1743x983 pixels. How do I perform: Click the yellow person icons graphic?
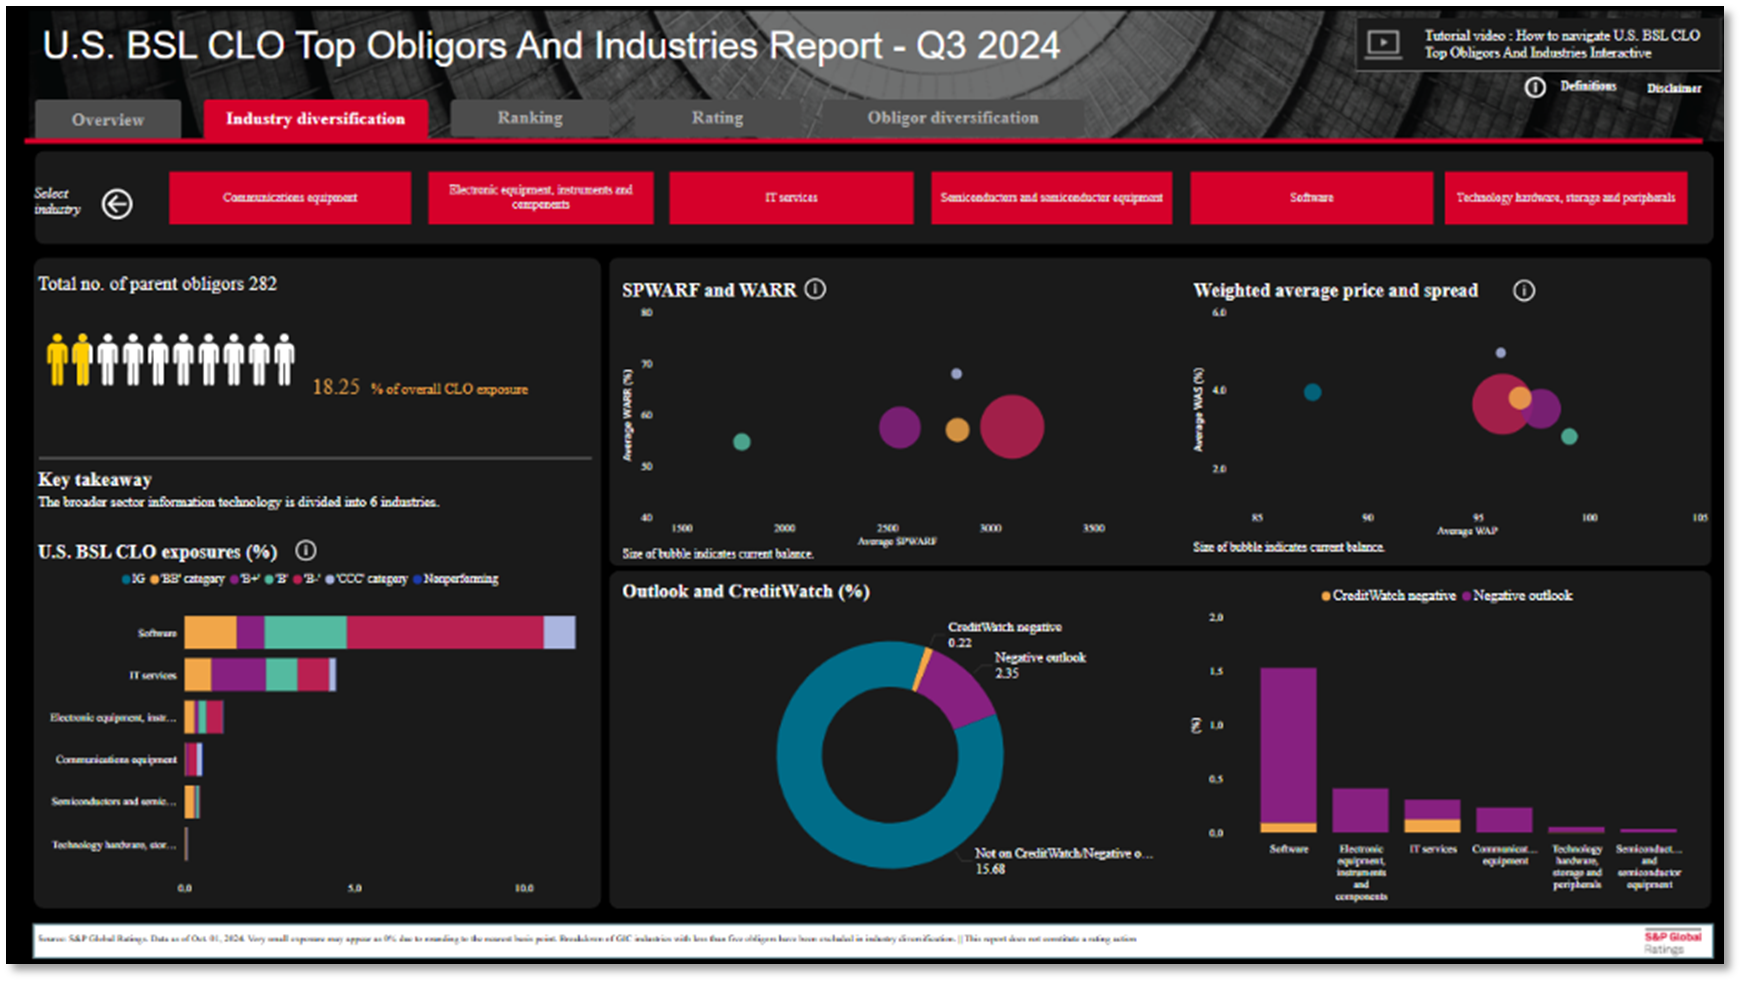pyautogui.click(x=69, y=359)
